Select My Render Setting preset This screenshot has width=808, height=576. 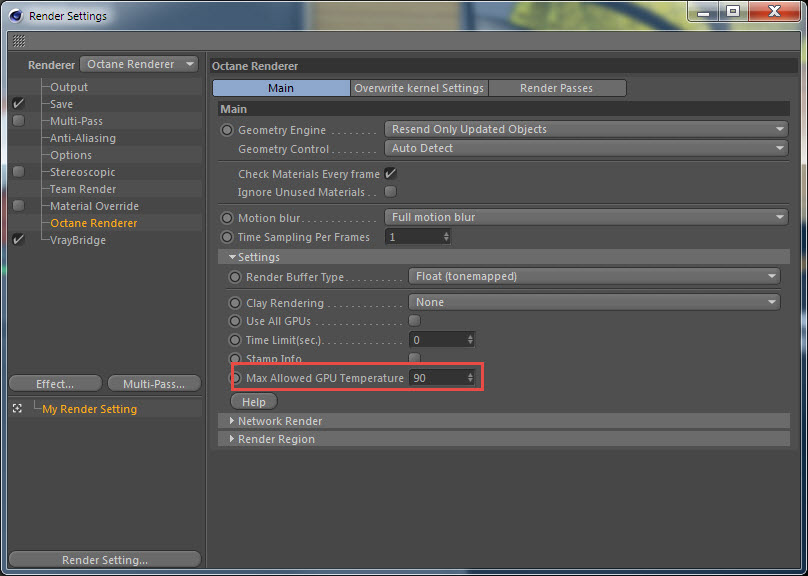90,409
